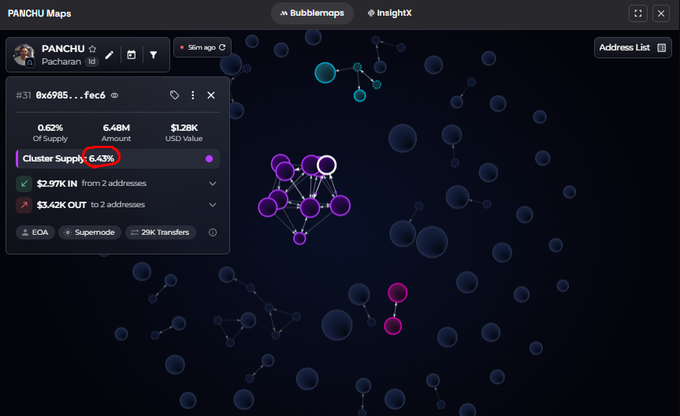Click the $1.28K USD Value
The image size is (680, 416).
click(x=184, y=128)
